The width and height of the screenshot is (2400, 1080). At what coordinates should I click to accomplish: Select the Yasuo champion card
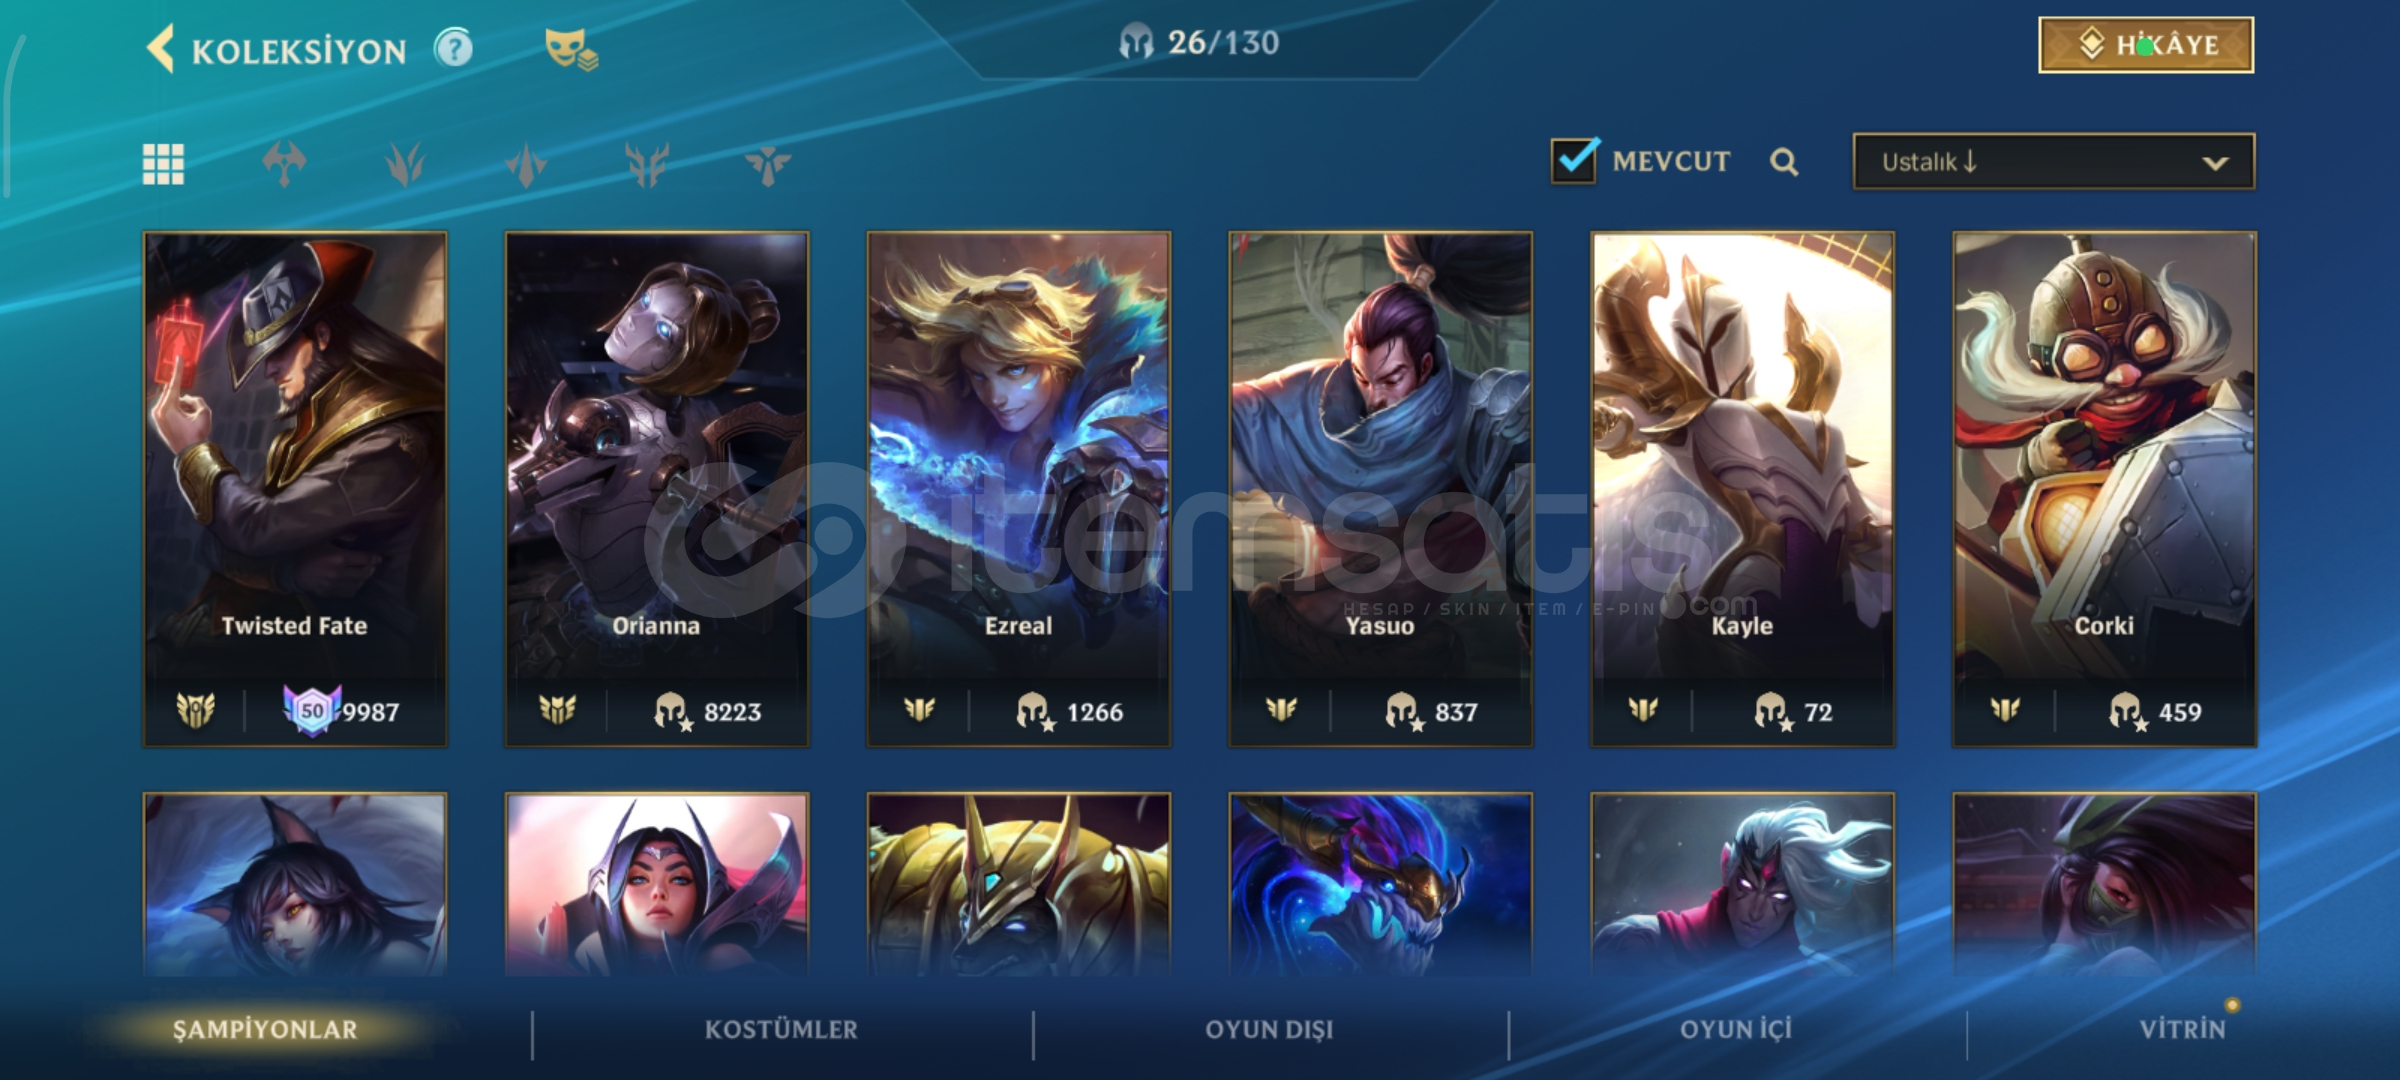[x=1381, y=489]
